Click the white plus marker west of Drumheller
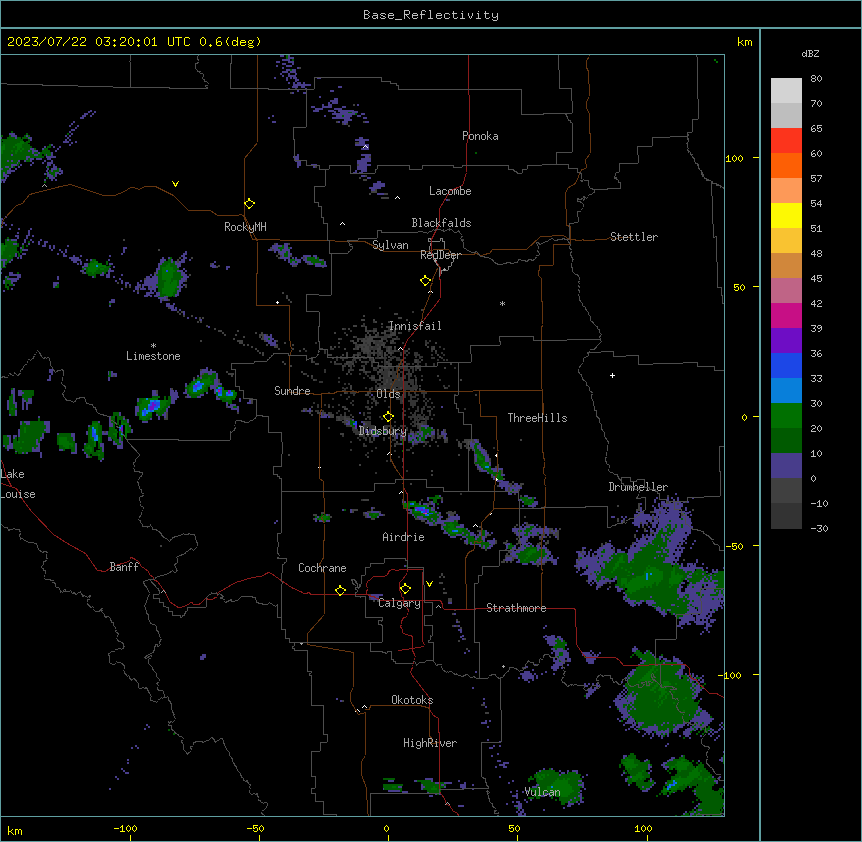The height and width of the screenshot is (842, 862). pos(612,376)
